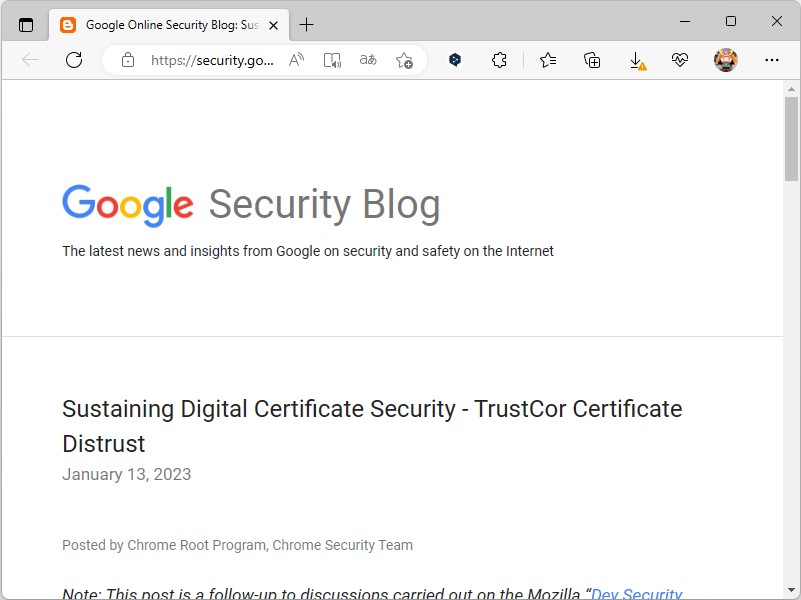801x600 pixels.
Task: View site security information in address bar
Action: coord(127,60)
